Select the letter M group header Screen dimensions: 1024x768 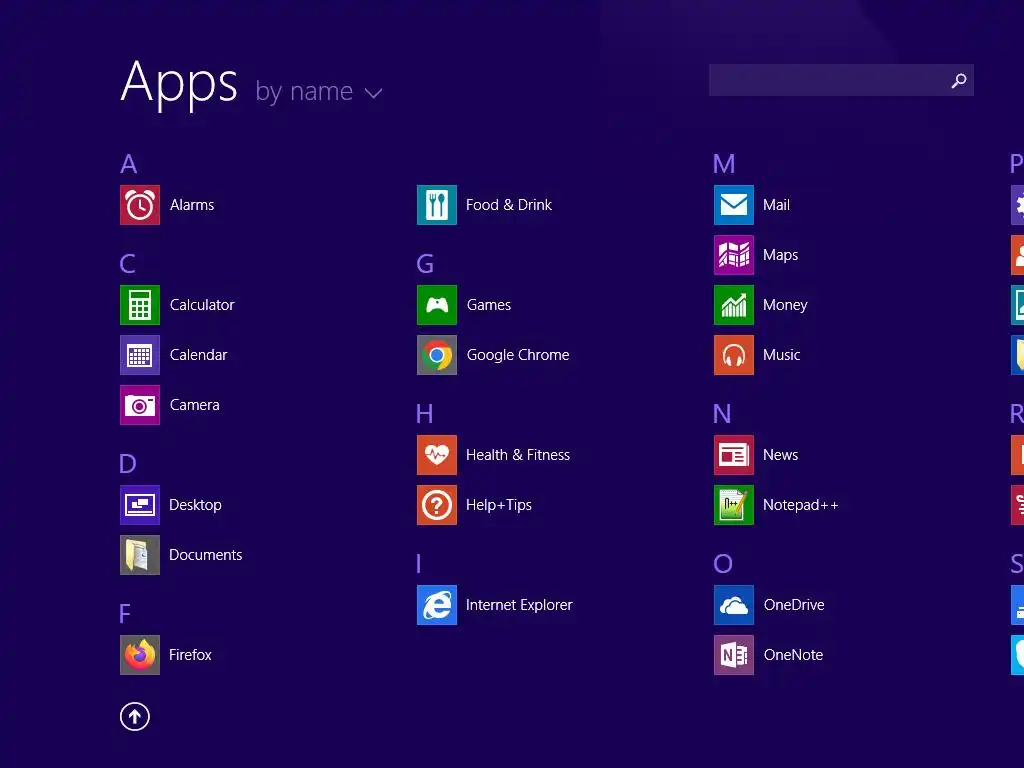pyautogui.click(x=724, y=164)
